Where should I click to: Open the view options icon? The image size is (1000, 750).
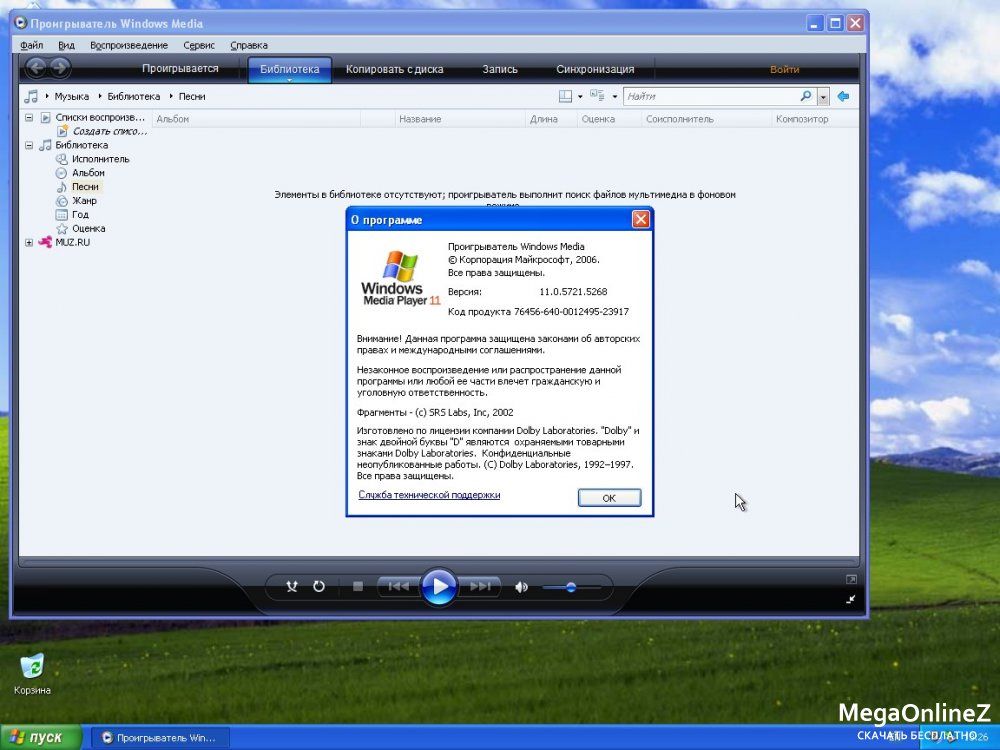click(597, 96)
